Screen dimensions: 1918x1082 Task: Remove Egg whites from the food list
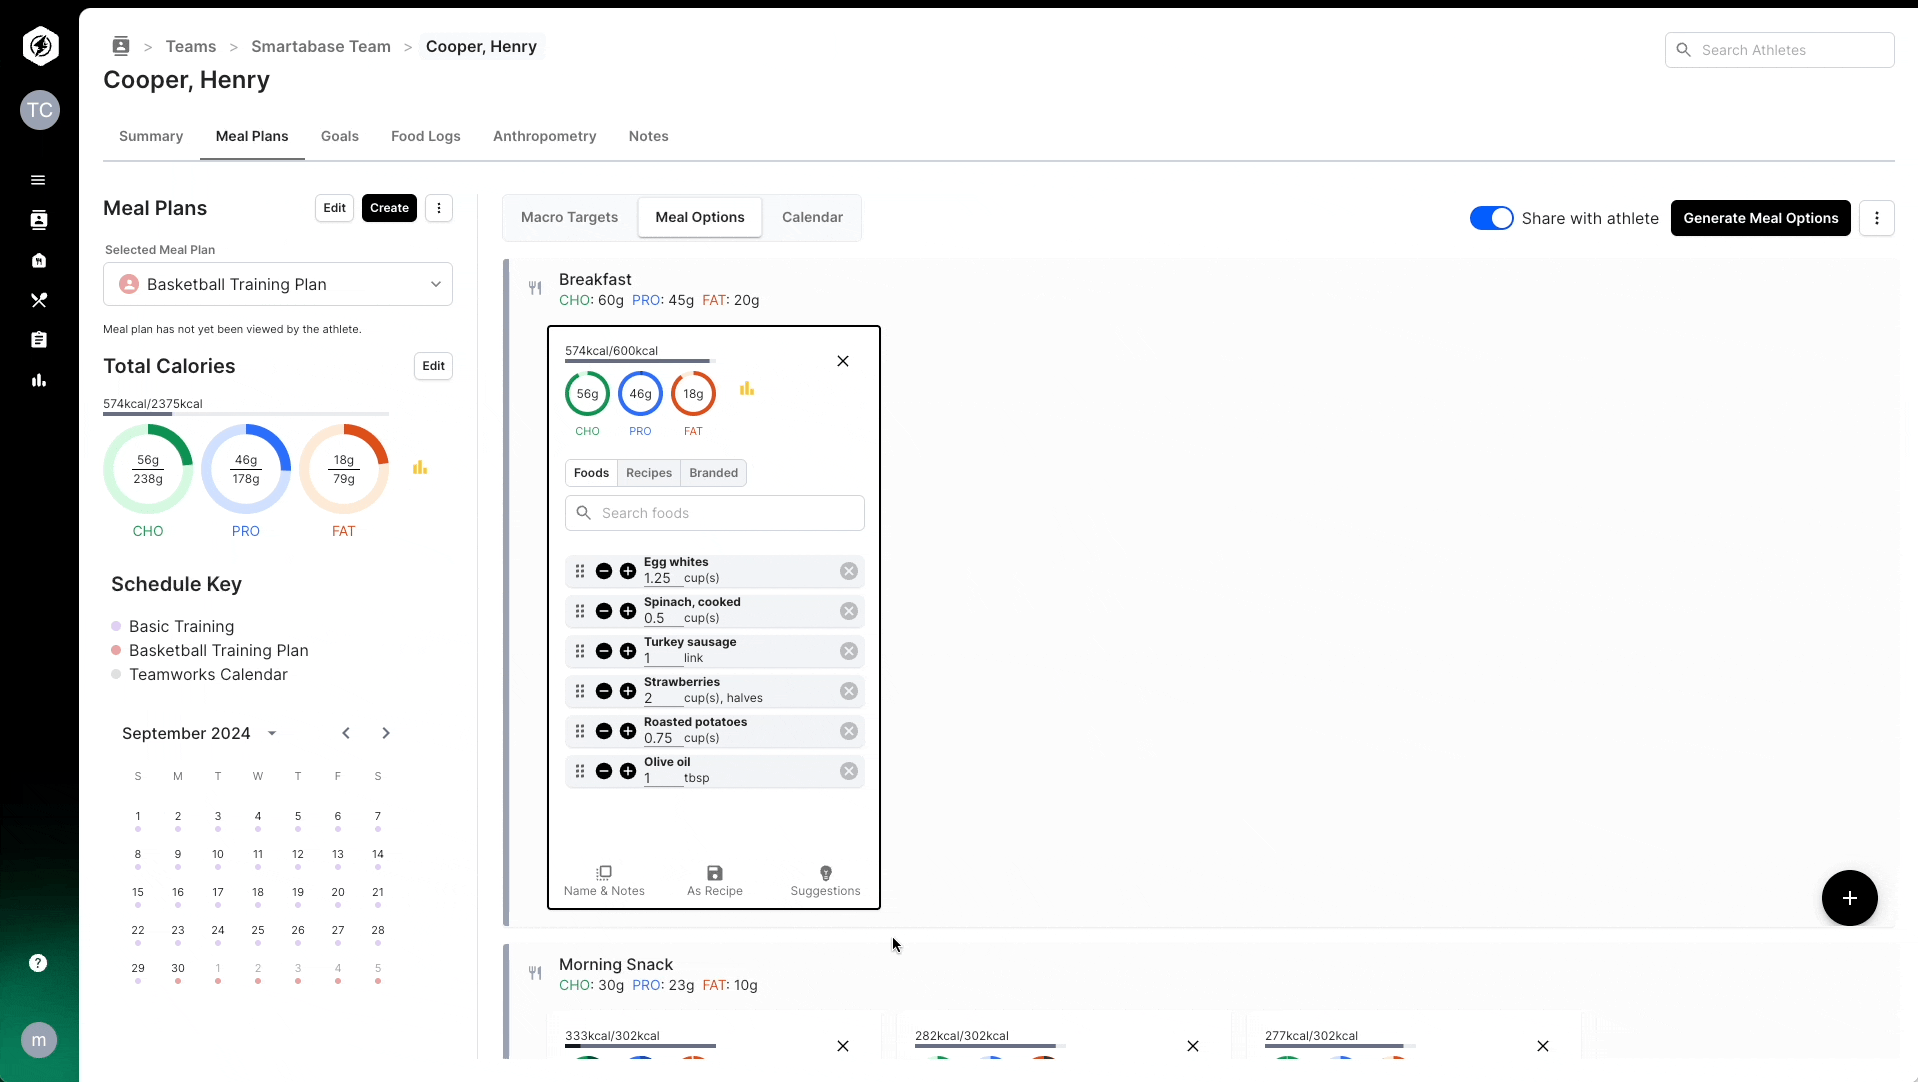coord(849,571)
